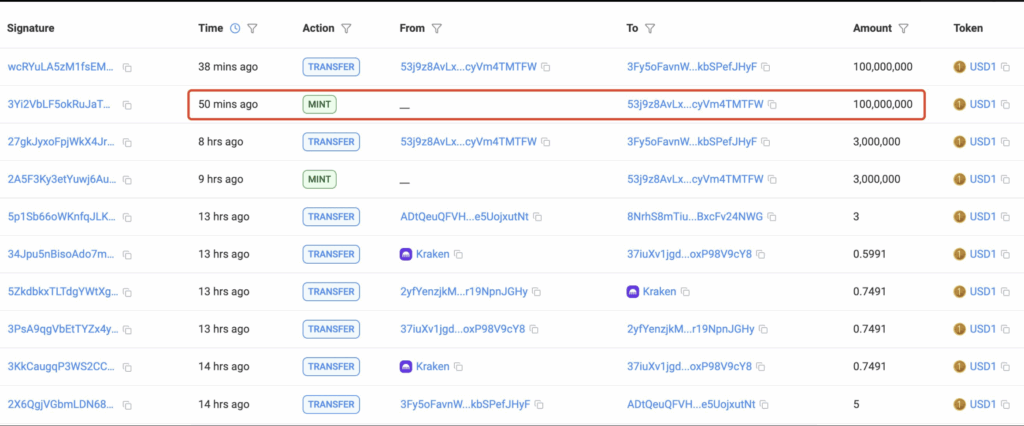Select the amount 3 in the 5p1Sb66oWKnfqJLK row
Image resolution: width=1024 pixels, height=426 pixels.
pos(856,216)
